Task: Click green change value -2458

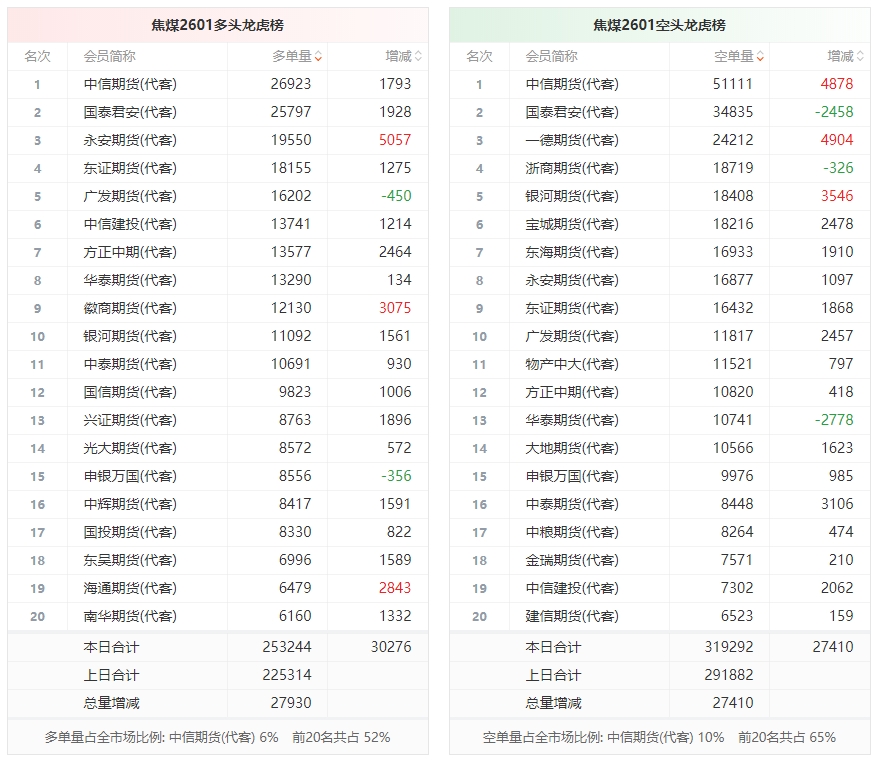Action: [834, 112]
